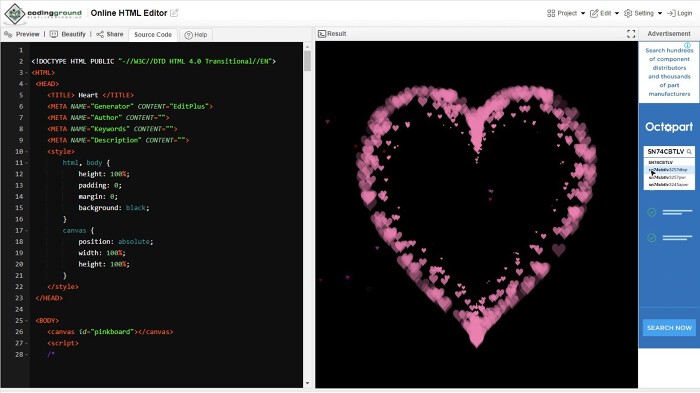Image resolution: width=700 pixels, height=393 pixels.
Task: Open the Setting dropdown menu
Action: (x=643, y=13)
